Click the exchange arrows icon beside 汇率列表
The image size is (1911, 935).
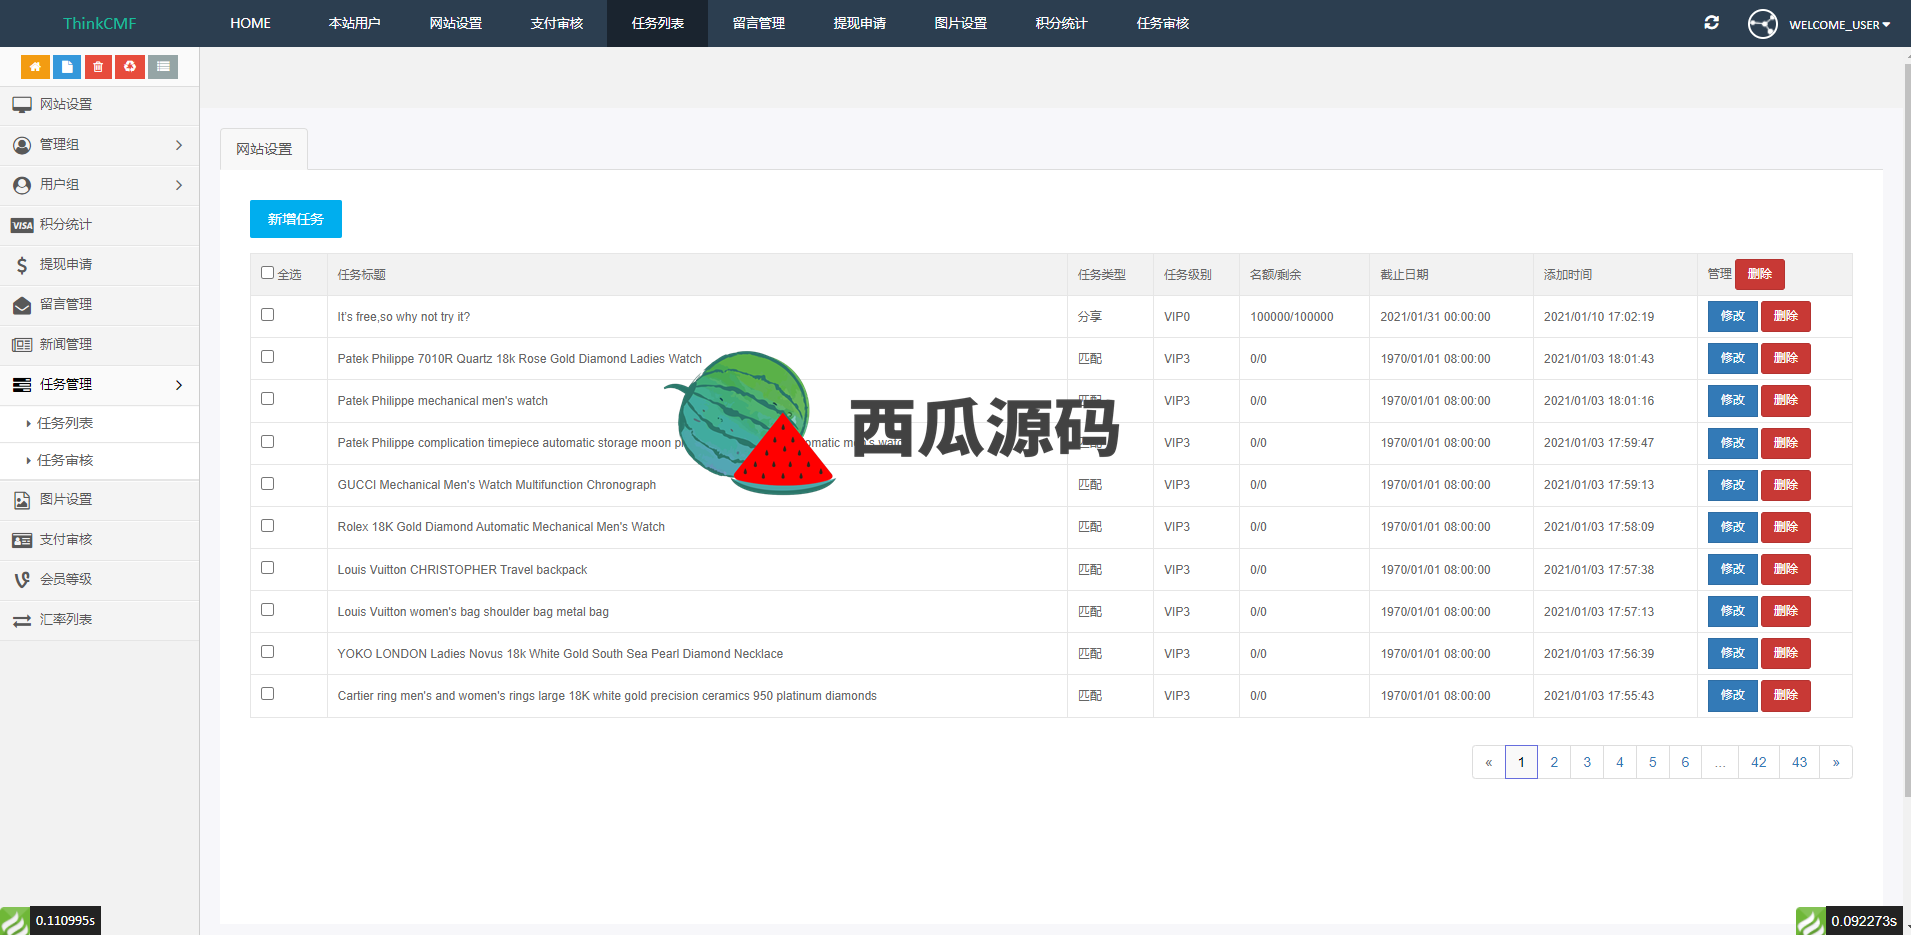22,621
